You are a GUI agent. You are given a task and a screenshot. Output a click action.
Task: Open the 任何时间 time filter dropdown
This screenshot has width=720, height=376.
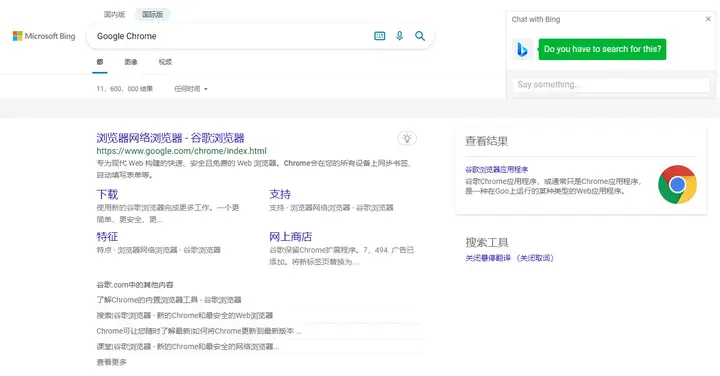[191, 89]
